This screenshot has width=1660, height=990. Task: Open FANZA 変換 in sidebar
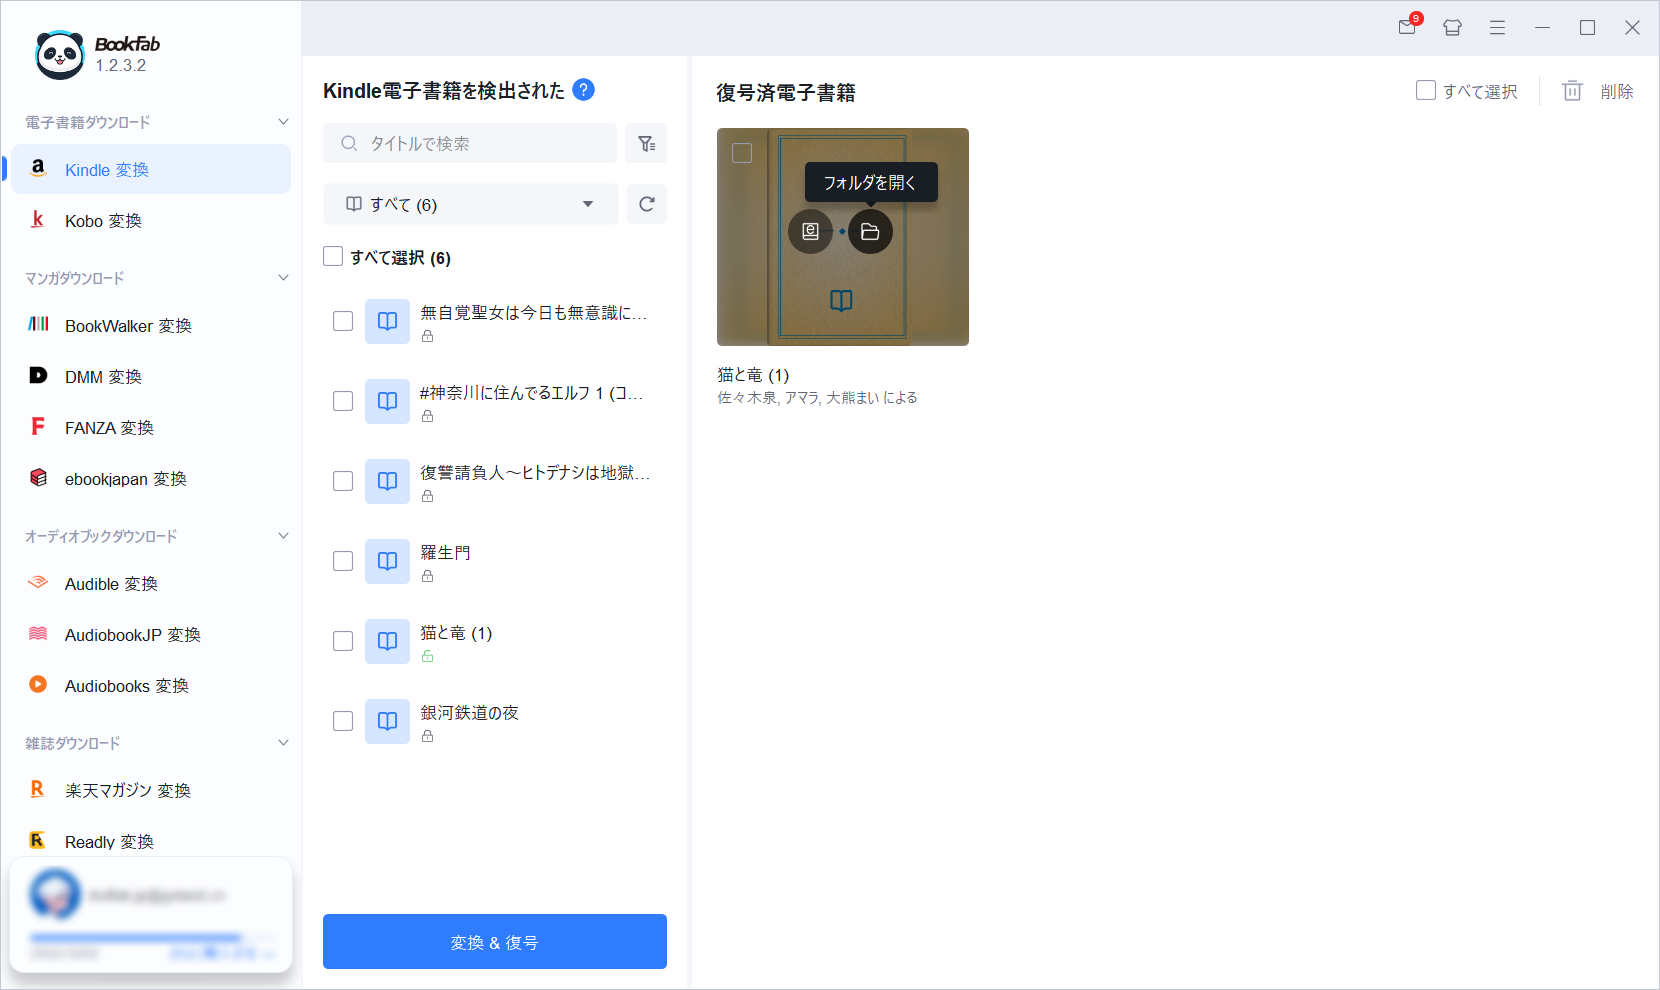point(150,427)
